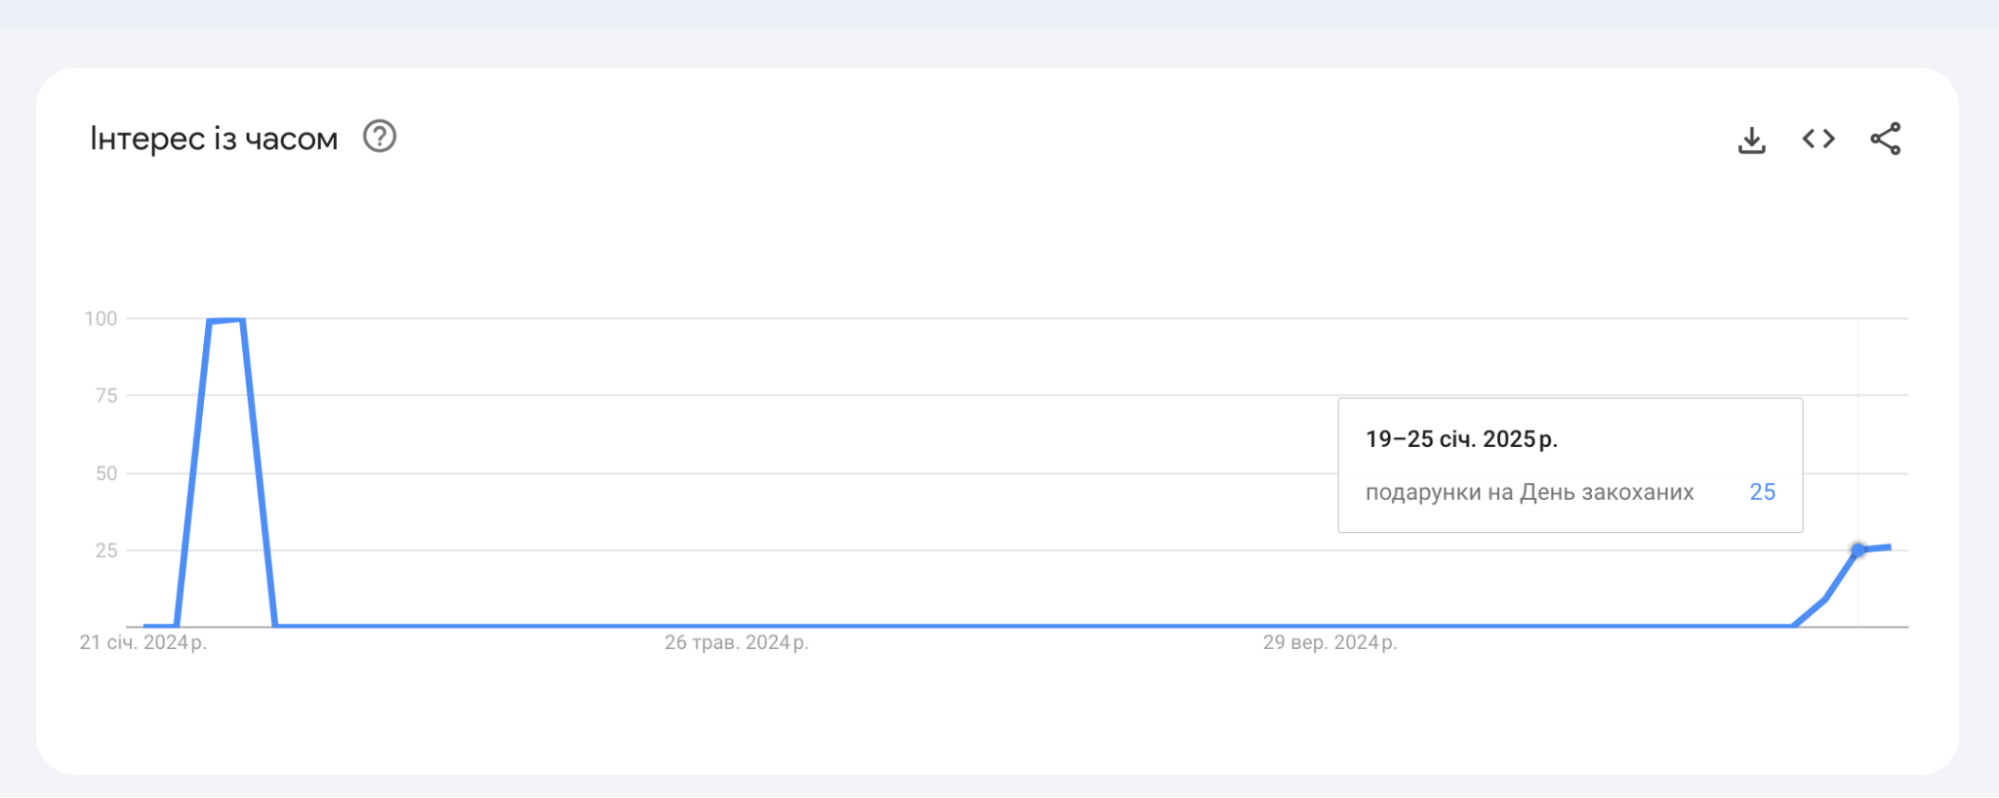Viewport: 1999px width, 798px height.
Task: Open the embed code icon
Action: coord(1818,139)
